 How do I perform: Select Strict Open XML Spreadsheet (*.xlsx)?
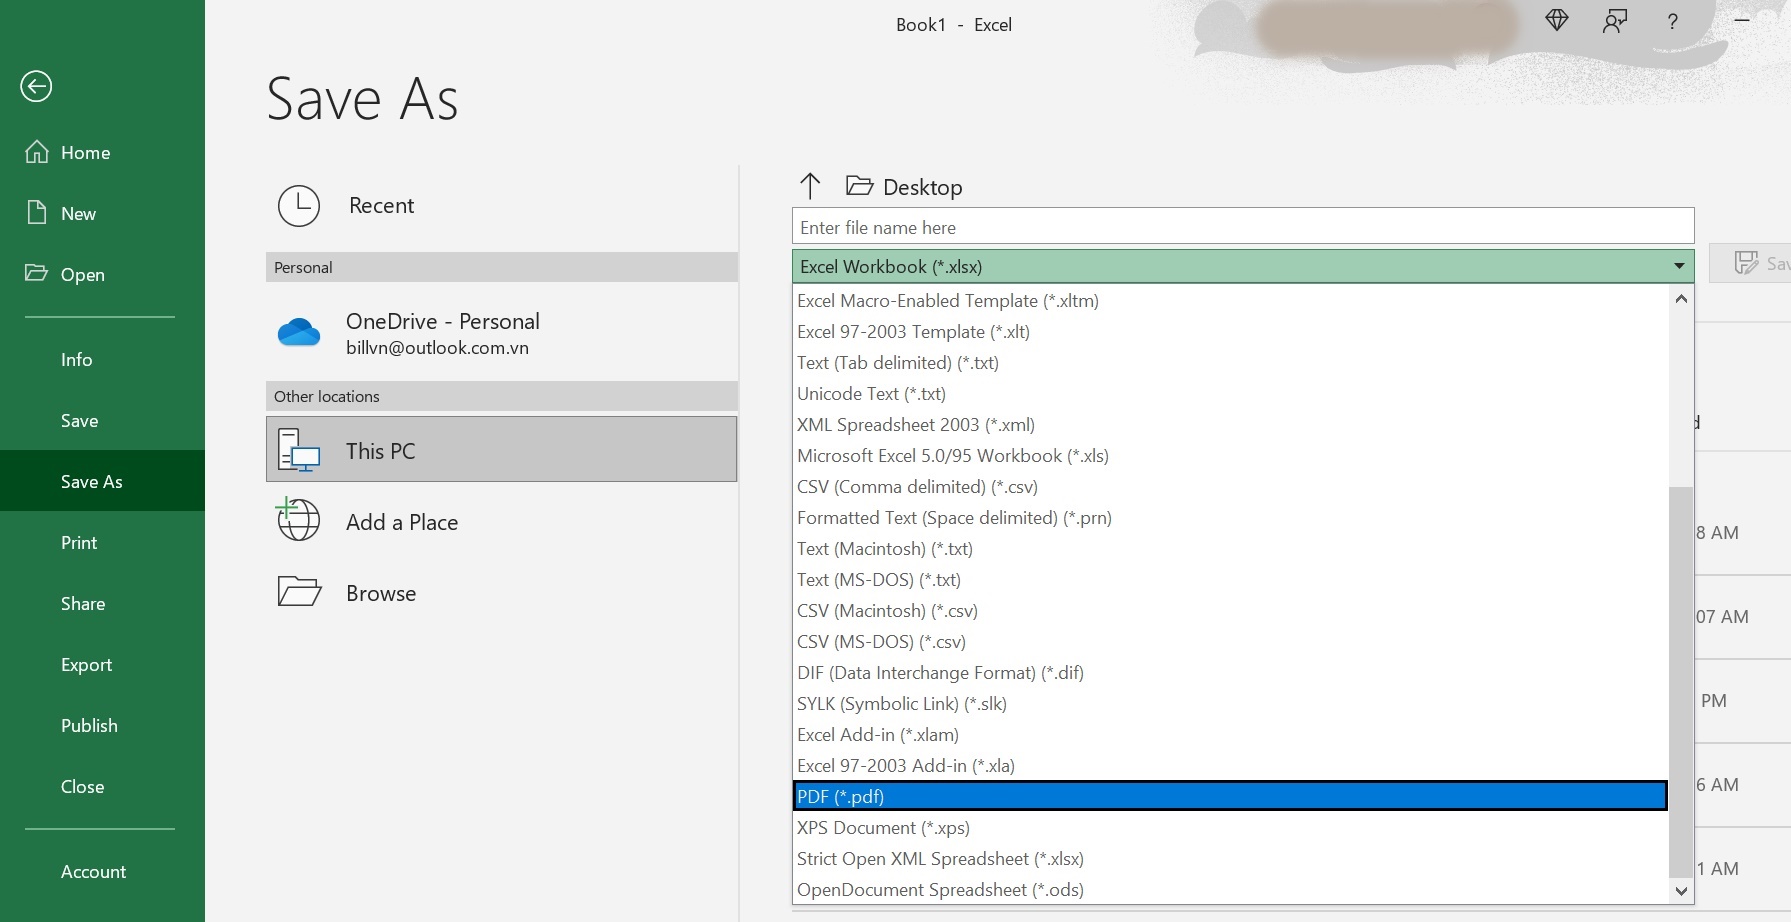tap(1230, 858)
